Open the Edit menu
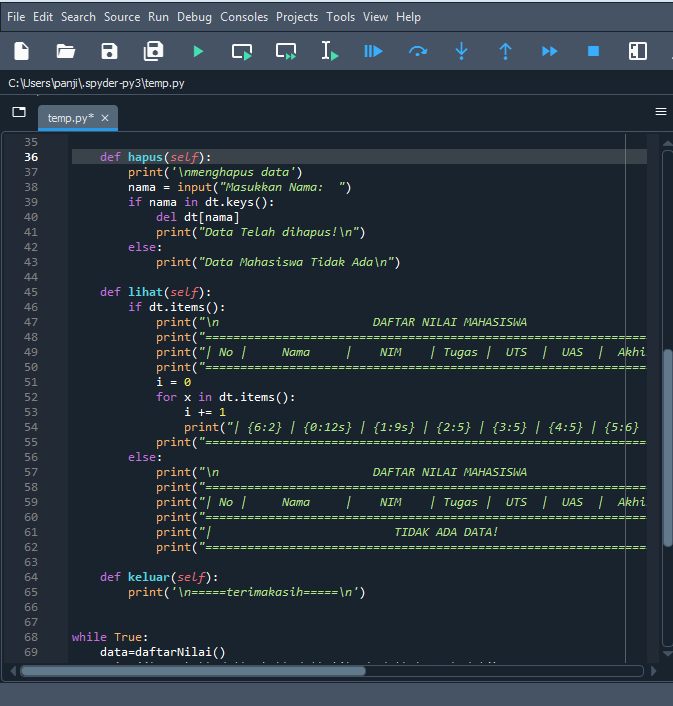Viewport: 673px width, 706px height. 43,17
